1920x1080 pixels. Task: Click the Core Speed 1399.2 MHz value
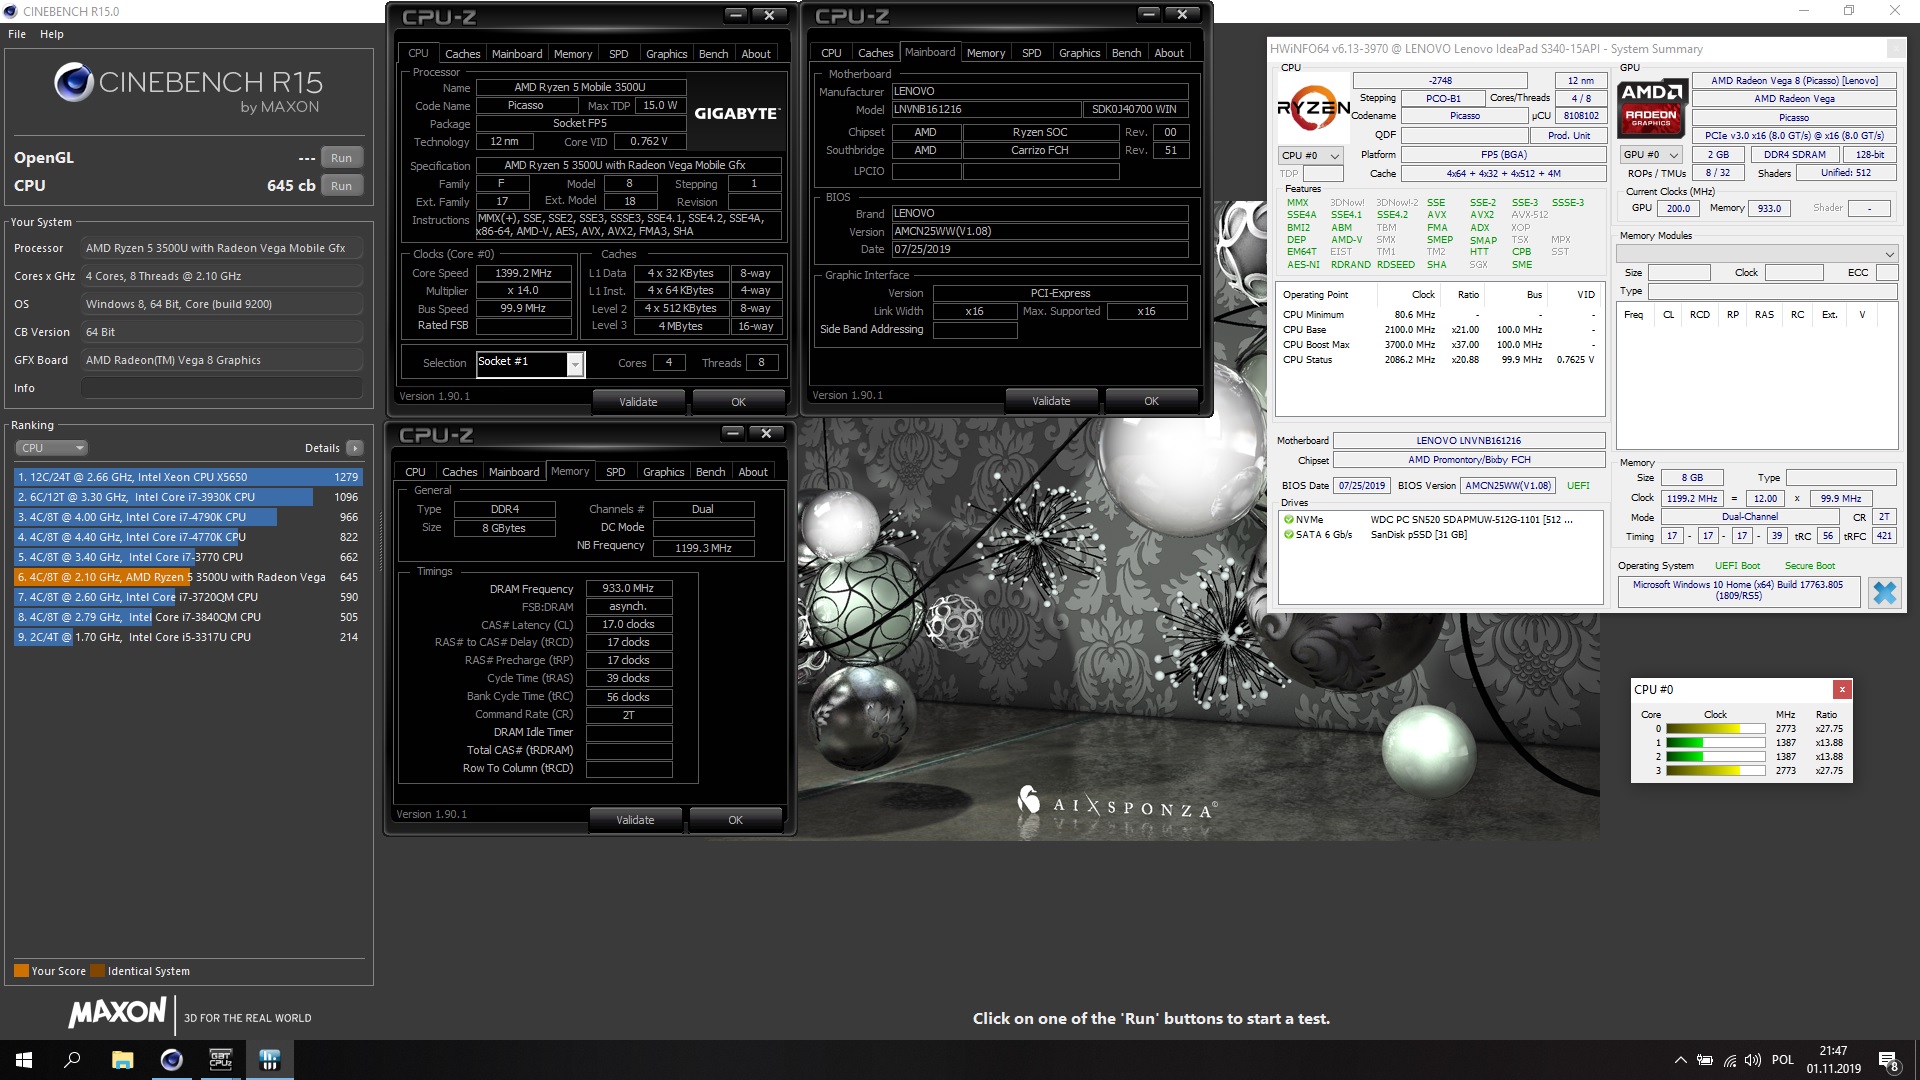(x=523, y=273)
